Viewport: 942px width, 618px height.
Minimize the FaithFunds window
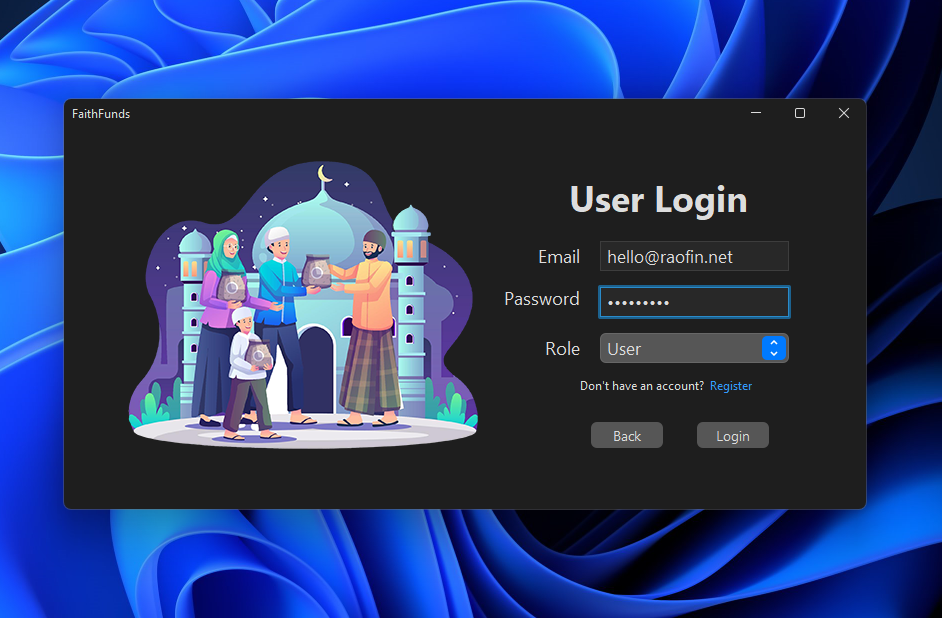pos(757,113)
